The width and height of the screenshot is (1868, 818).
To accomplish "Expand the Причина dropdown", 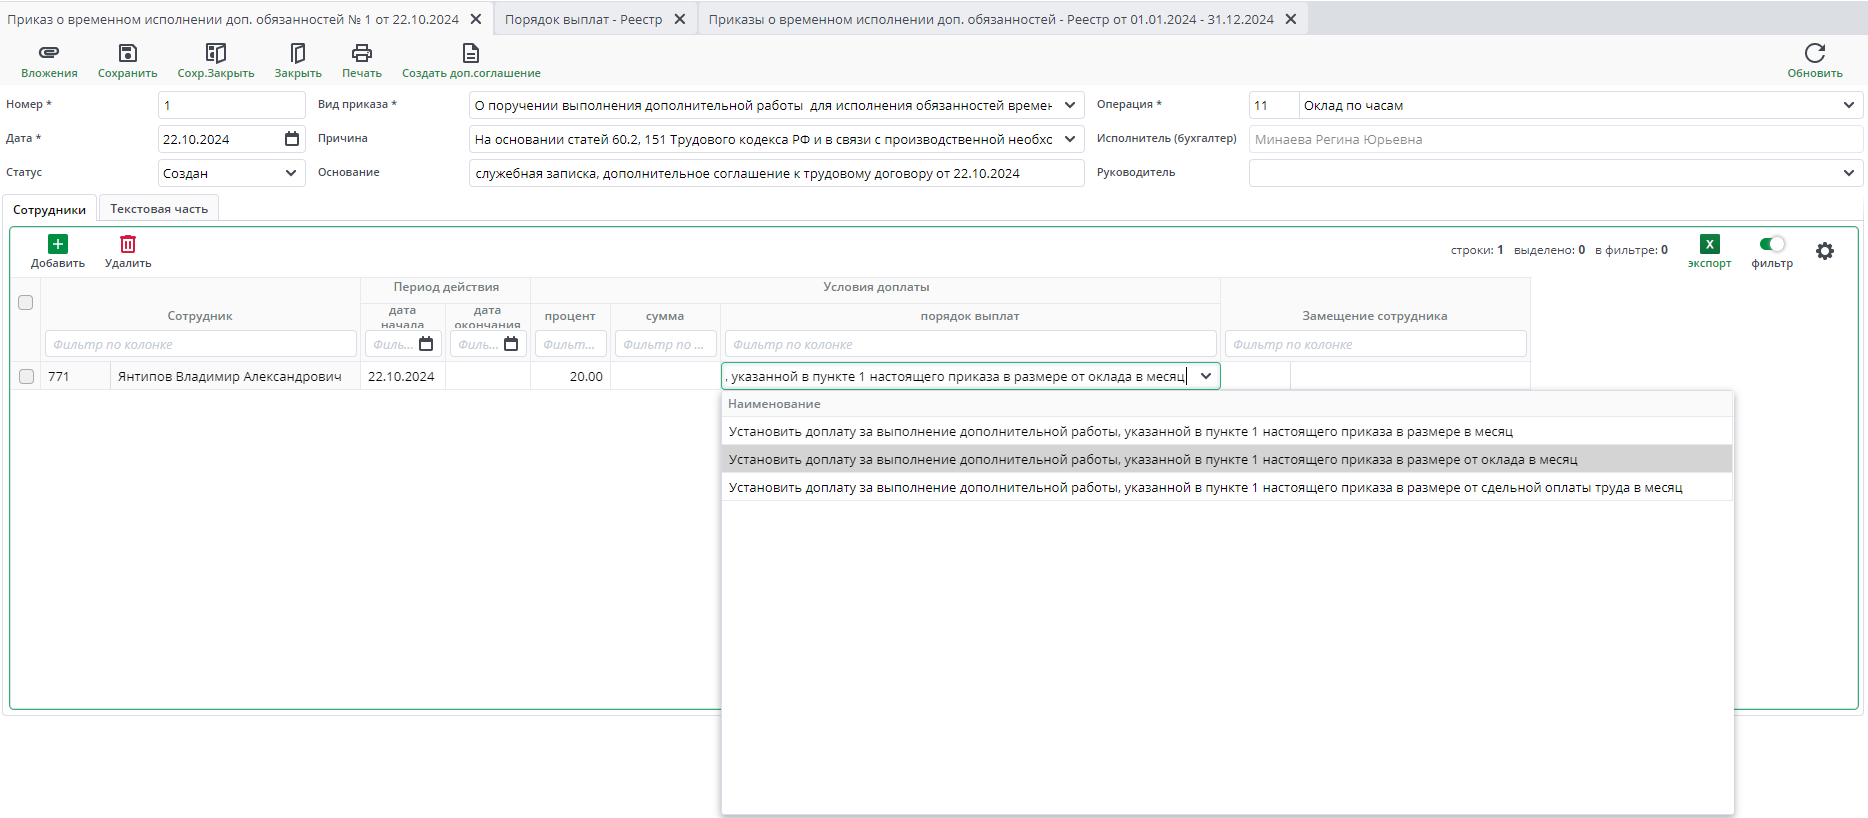I will click(1070, 139).
